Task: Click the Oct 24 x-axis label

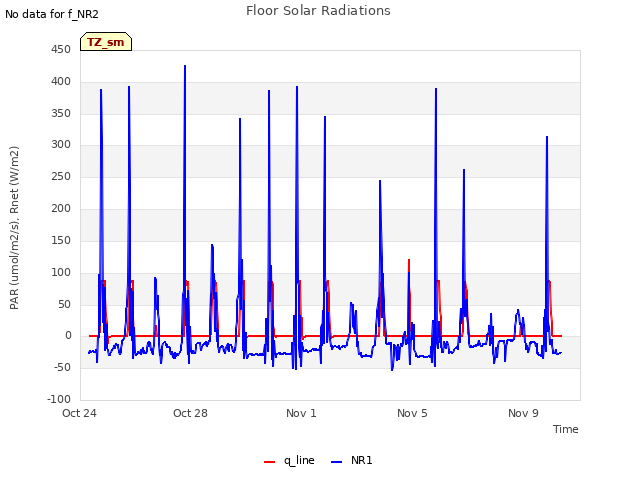Action: [x=79, y=413]
